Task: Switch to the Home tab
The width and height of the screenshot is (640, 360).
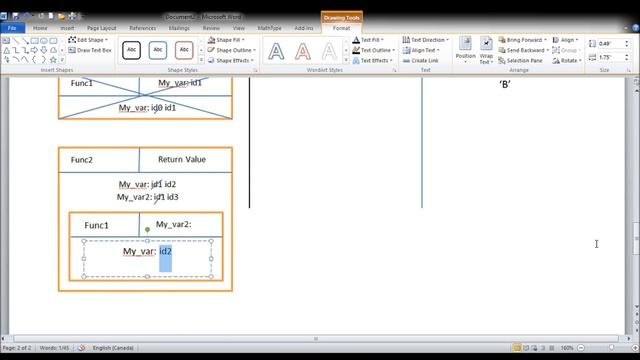Action: click(x=40, y=28)
